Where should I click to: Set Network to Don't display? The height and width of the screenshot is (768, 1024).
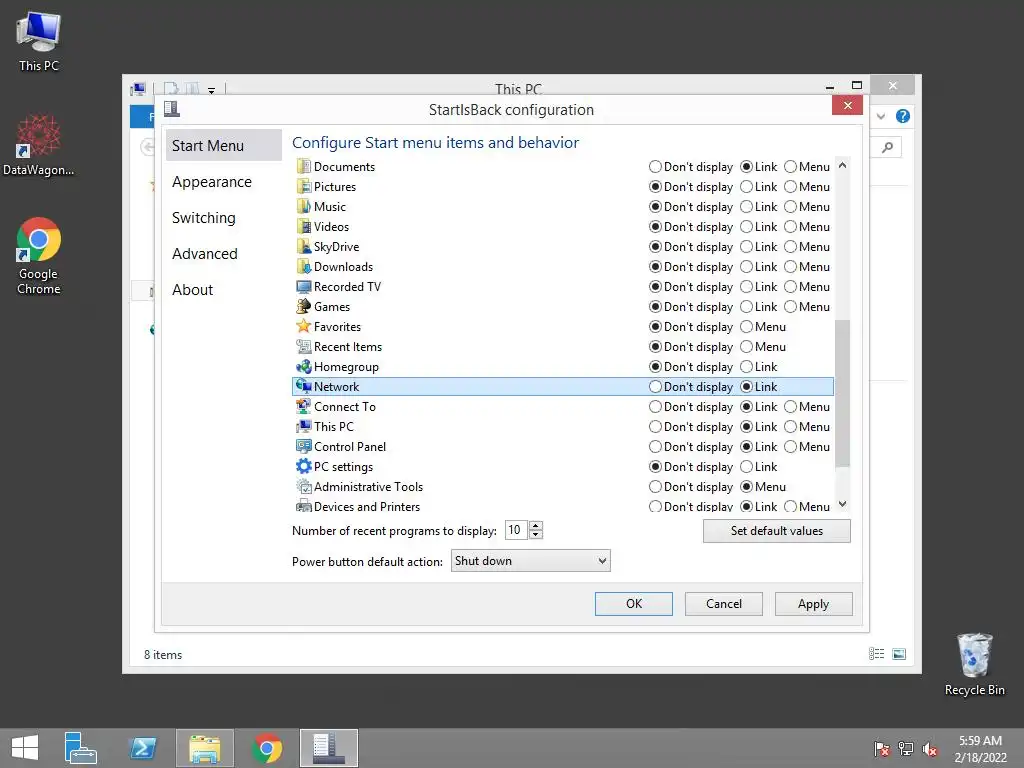[x=655, y=387]
